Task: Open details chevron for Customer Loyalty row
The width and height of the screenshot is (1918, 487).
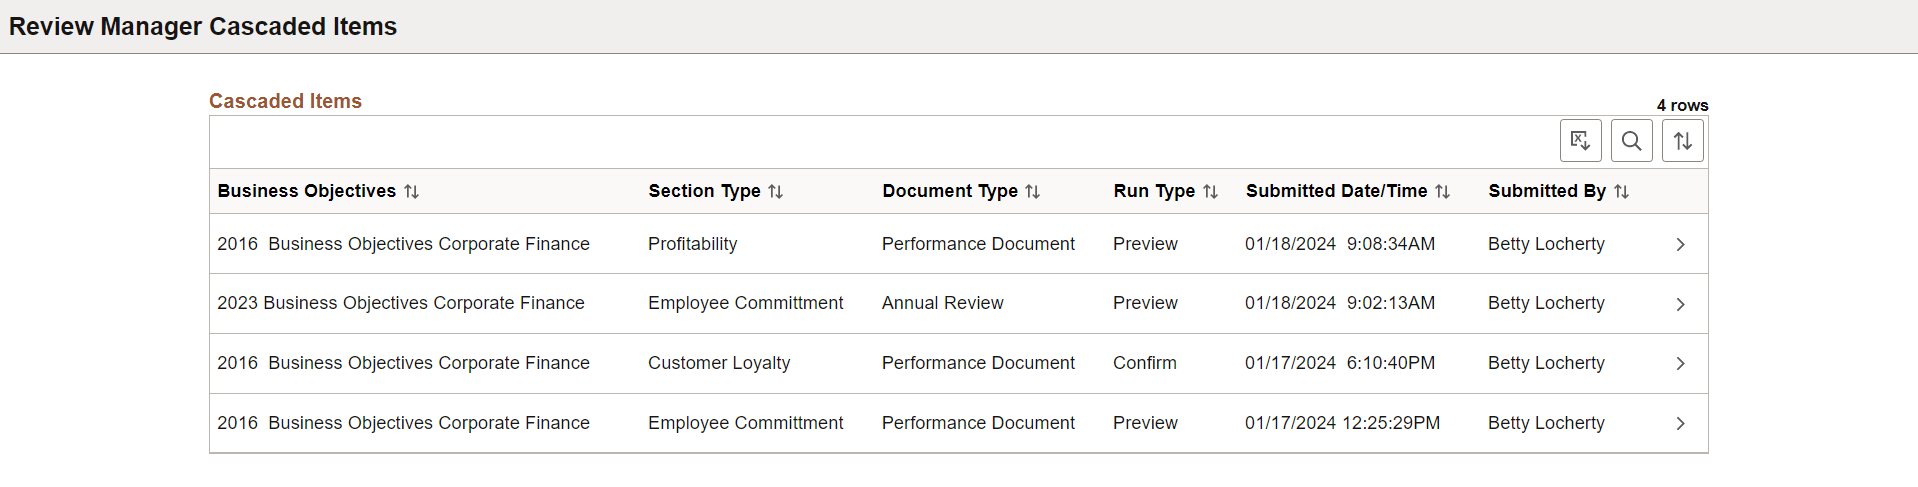Action: pos(1680,364)
